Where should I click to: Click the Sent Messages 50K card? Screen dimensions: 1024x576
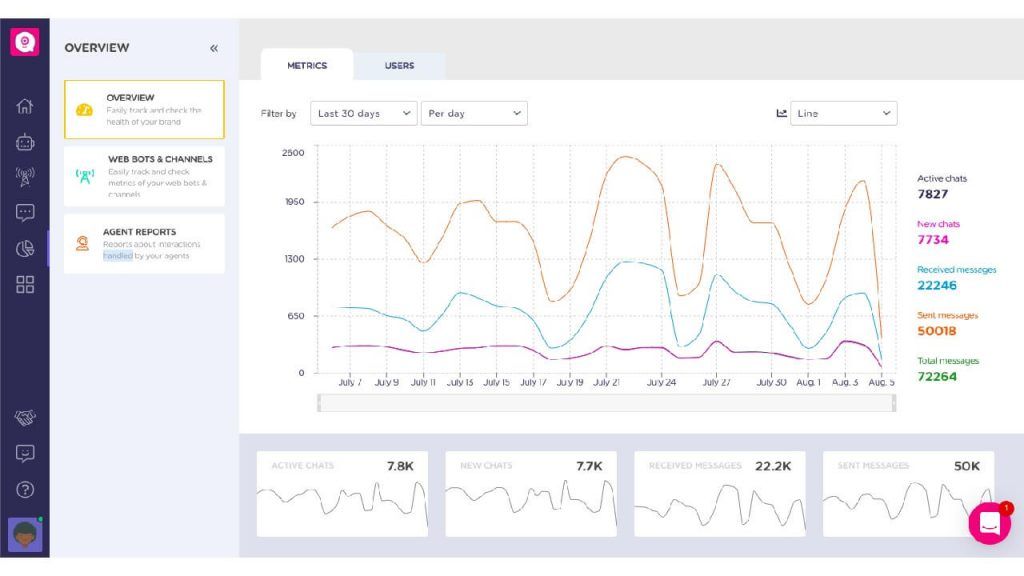(x=908, y=494)
